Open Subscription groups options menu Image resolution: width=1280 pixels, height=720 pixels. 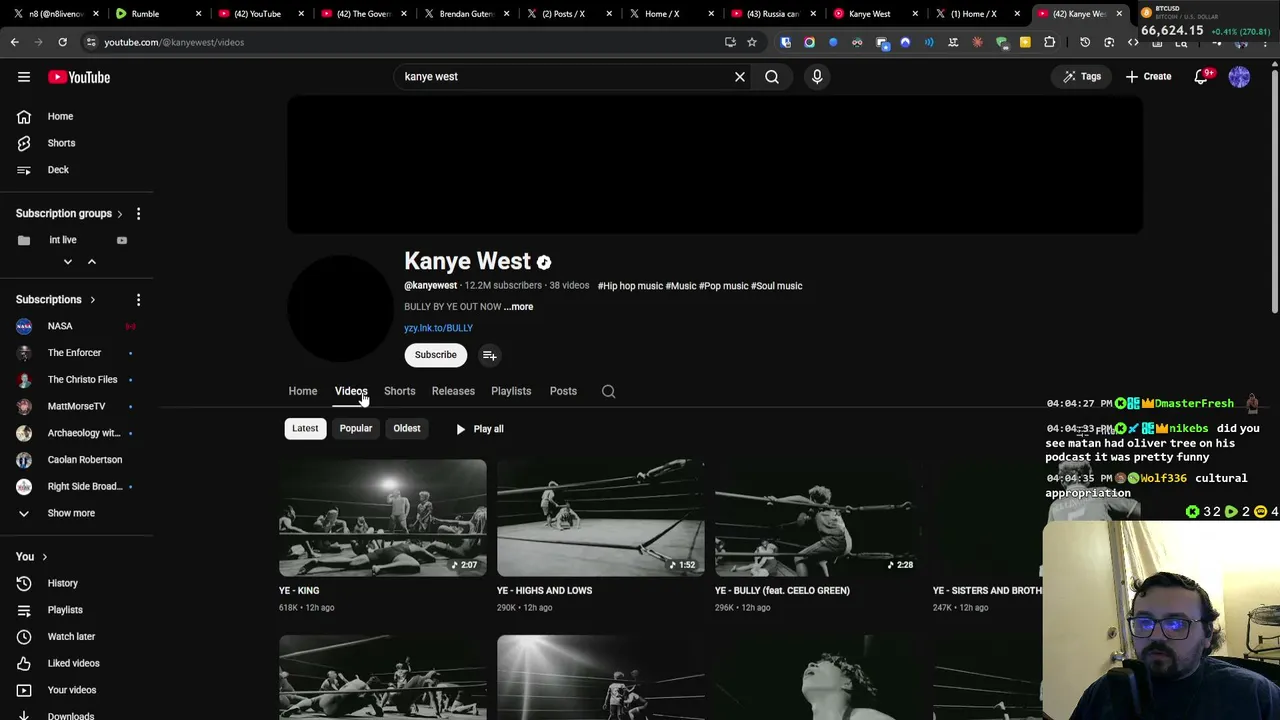[138, 214]
